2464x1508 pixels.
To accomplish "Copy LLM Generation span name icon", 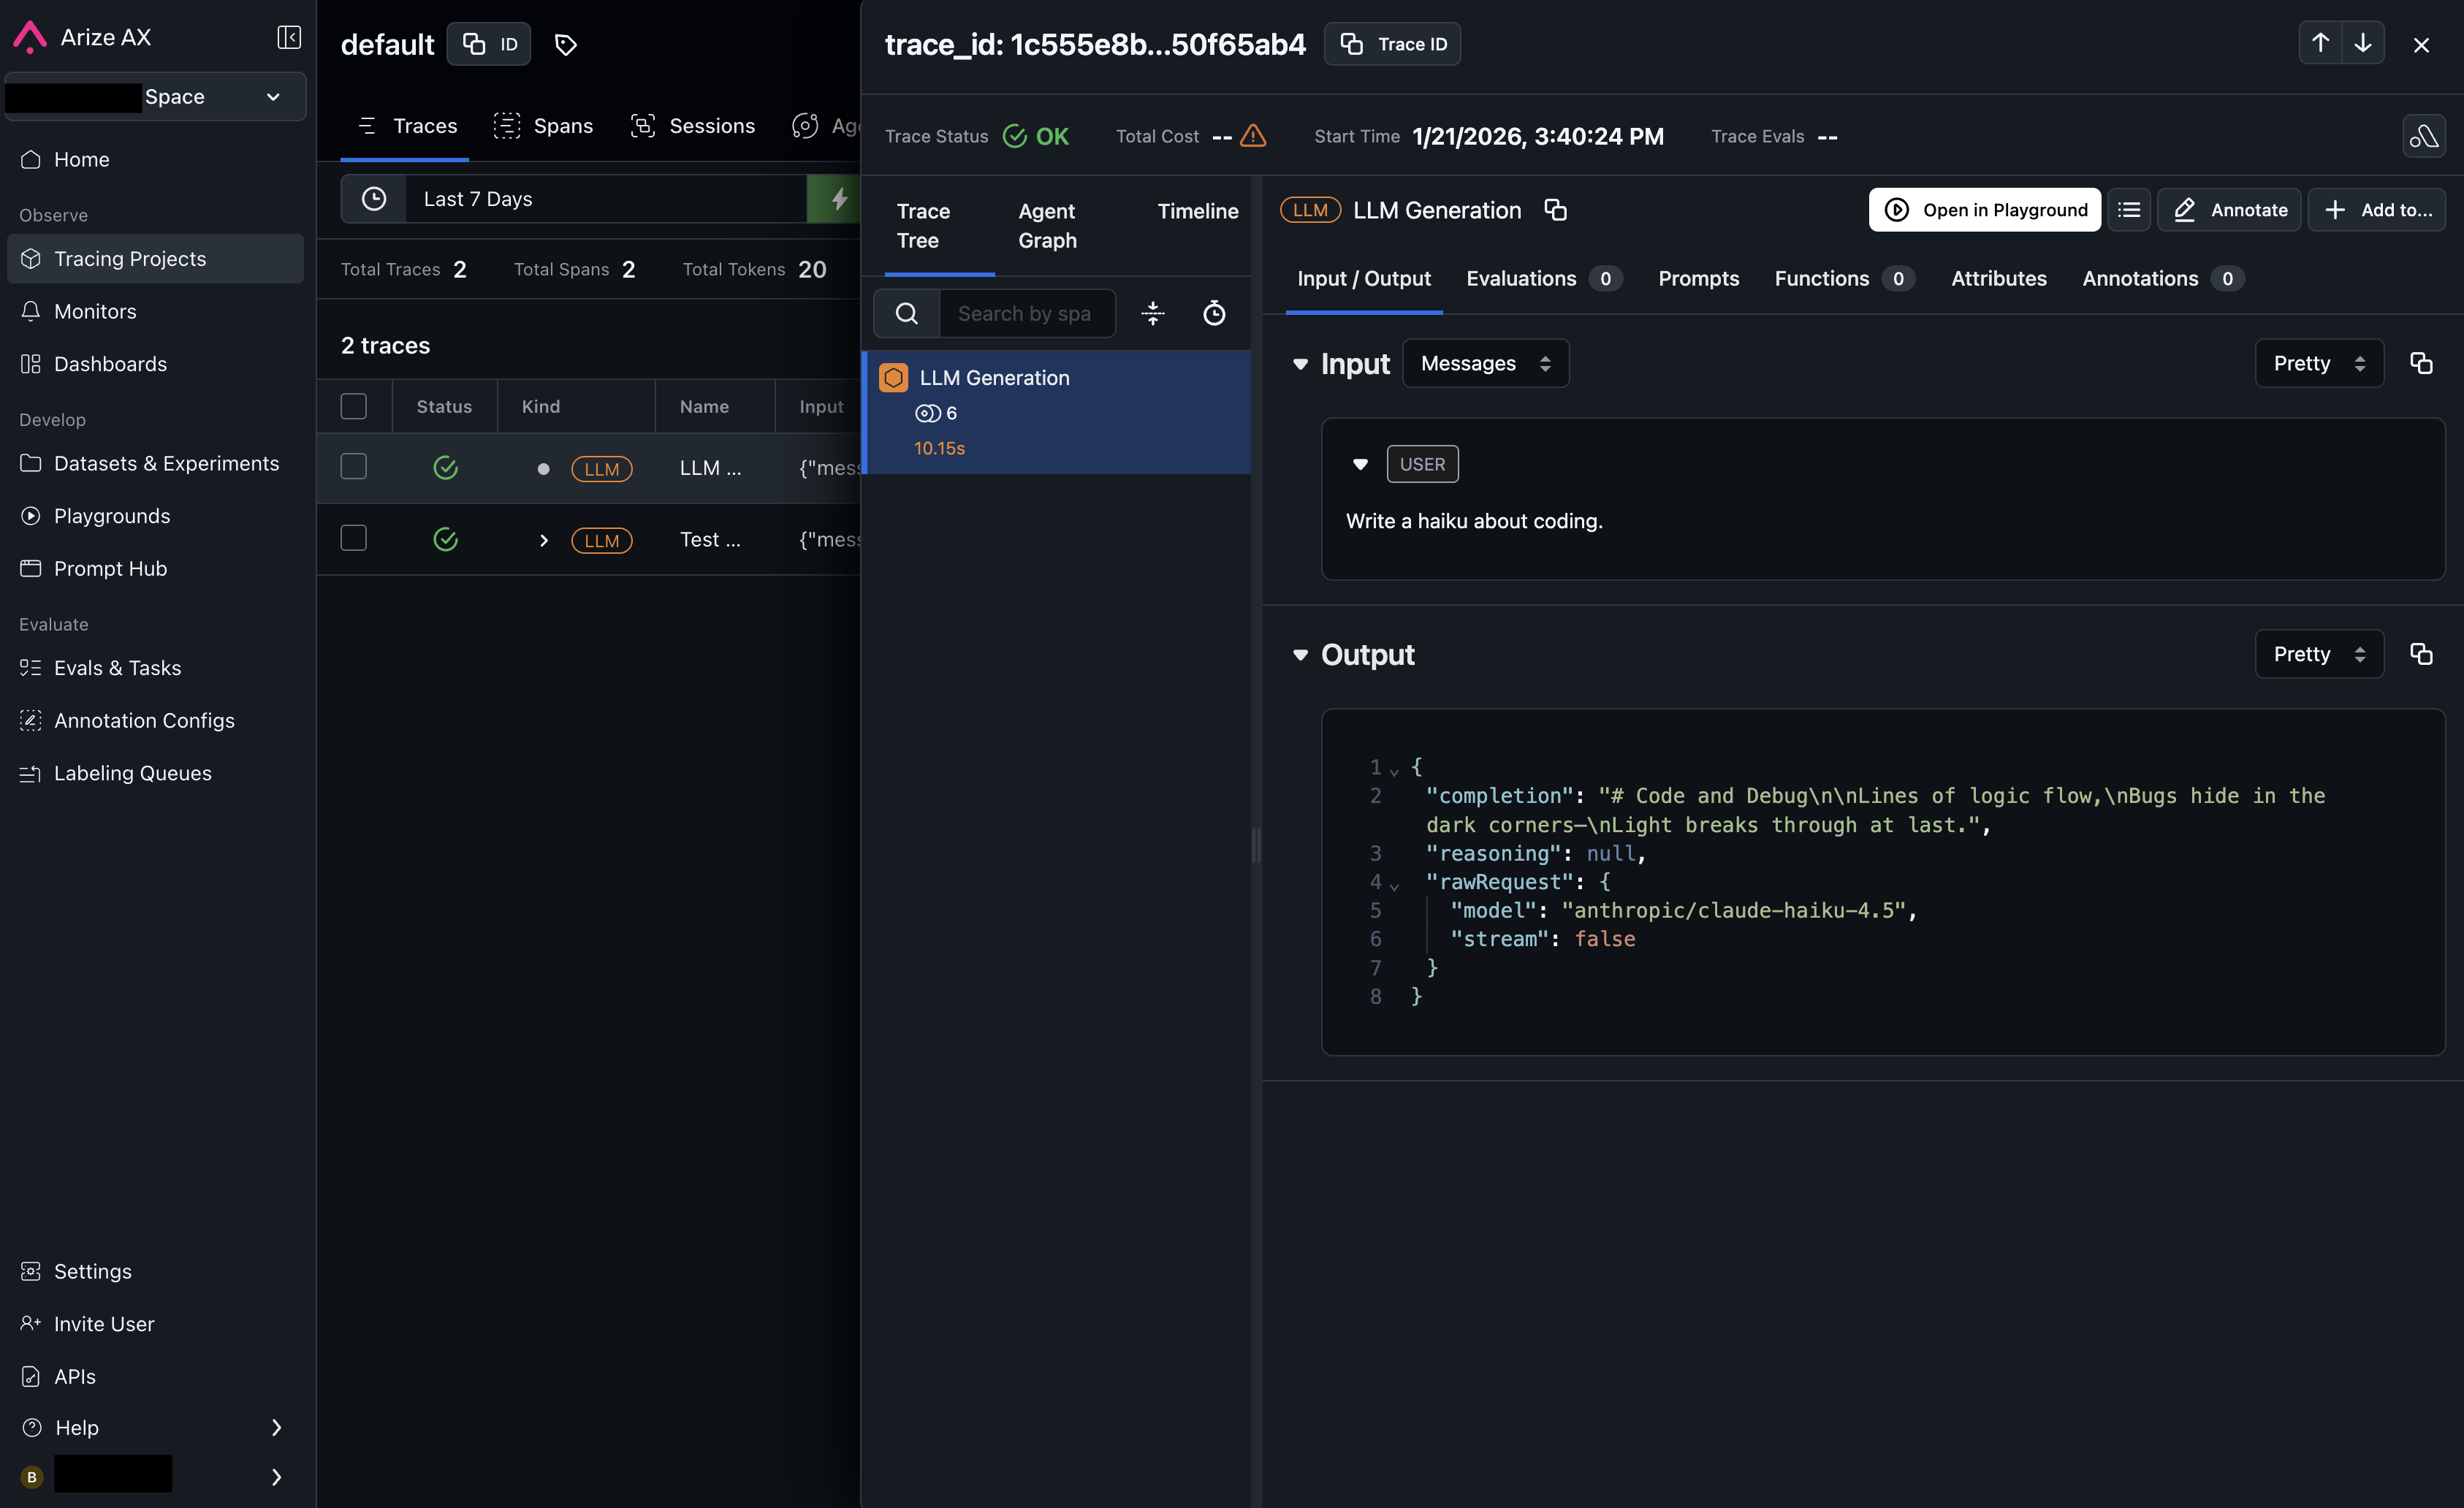I will 1555,210.
